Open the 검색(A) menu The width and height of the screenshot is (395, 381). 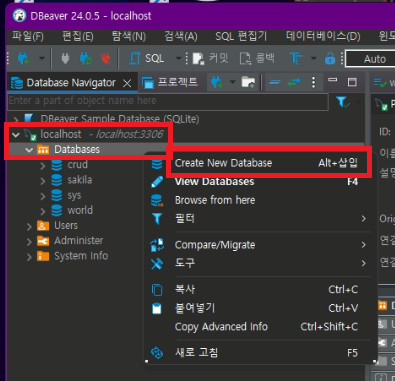(x=181, y=36)
